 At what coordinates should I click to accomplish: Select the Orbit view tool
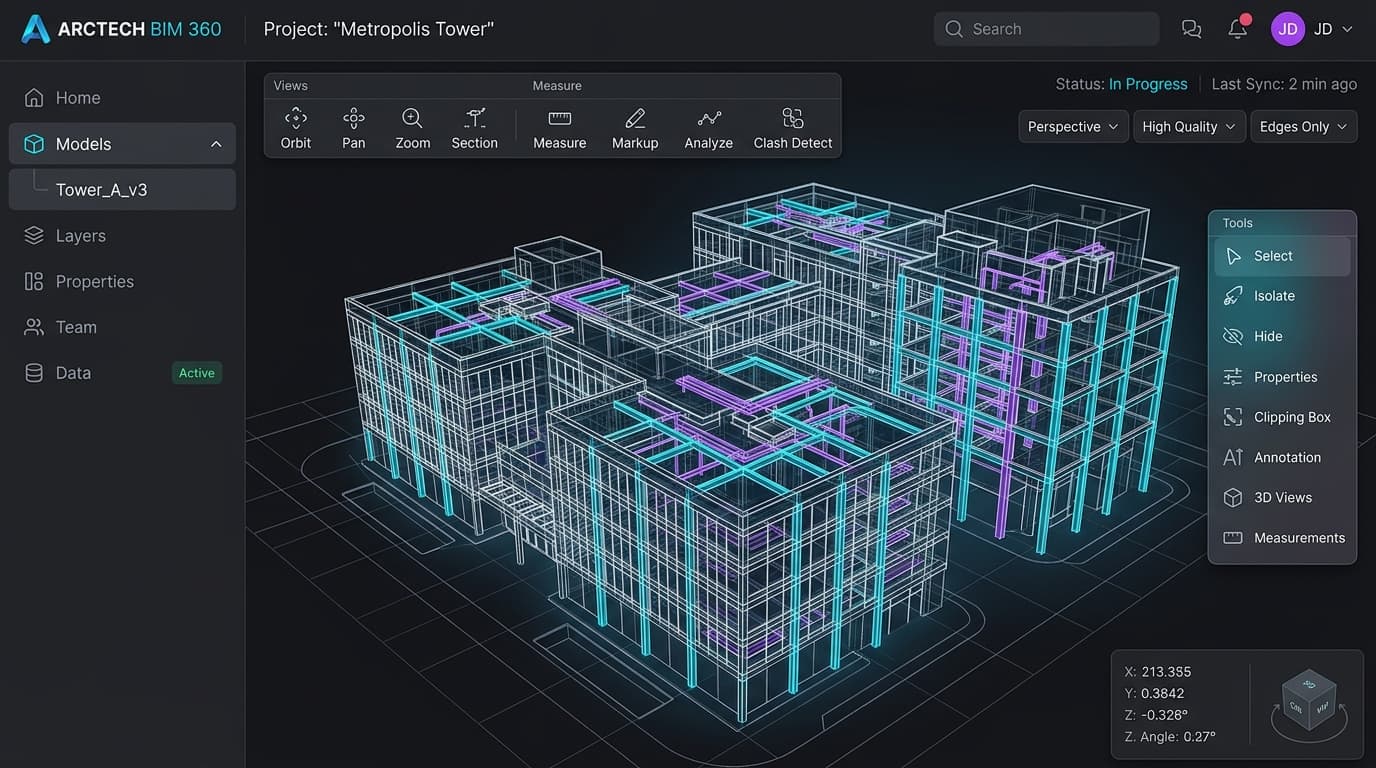296,129
